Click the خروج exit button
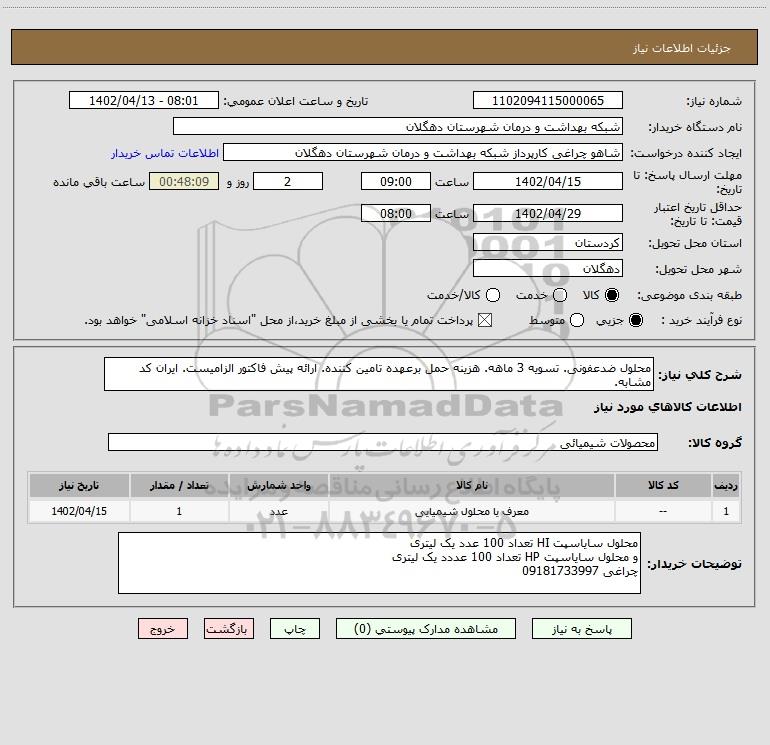This screenshot has height=745, width=770. 163,629
